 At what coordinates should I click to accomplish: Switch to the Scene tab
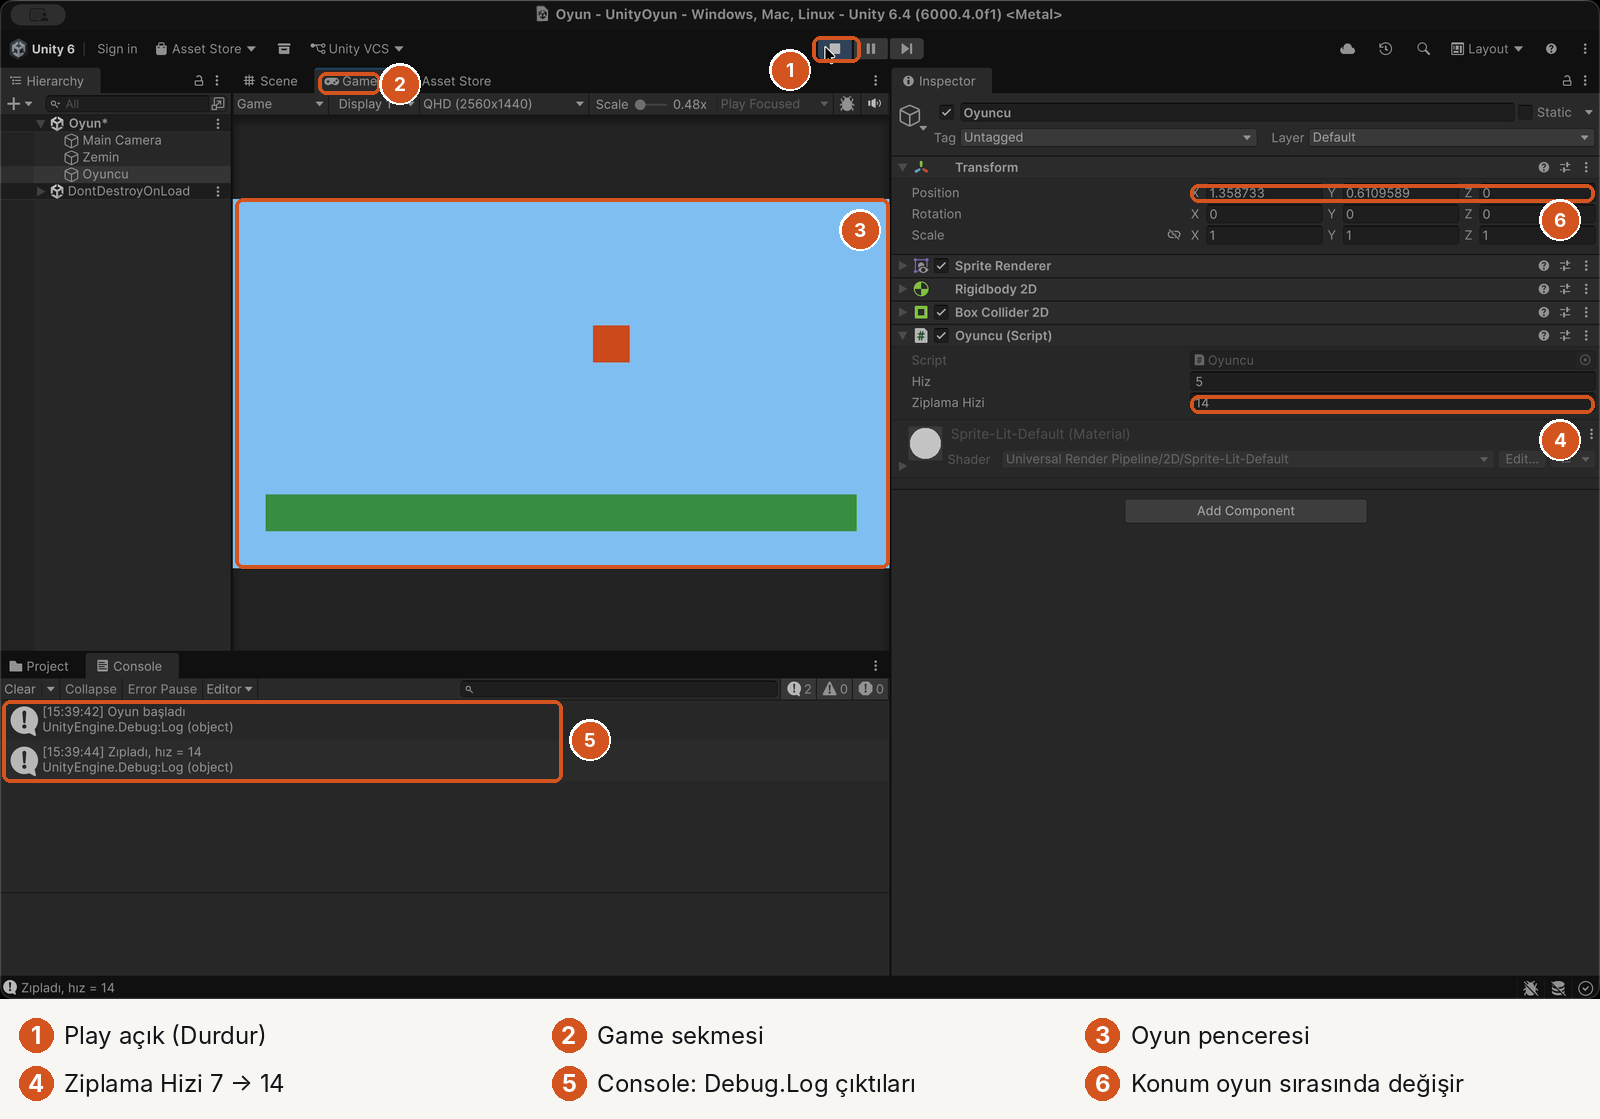270,81
